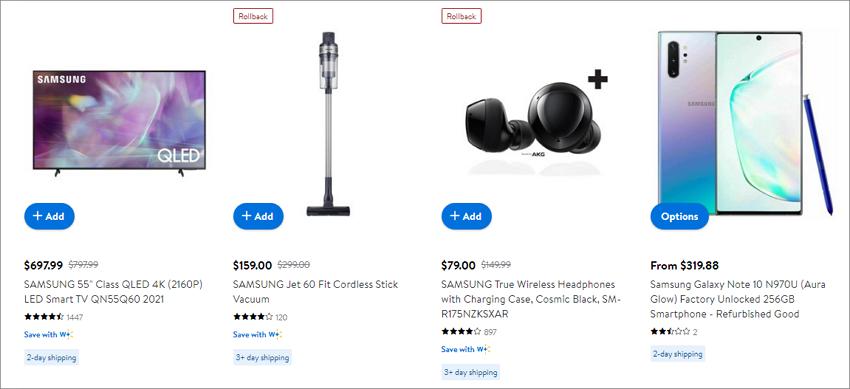Screen dimensions: 850x389
Task: Add the wireless headphones to cart
Action: [467, 216]
